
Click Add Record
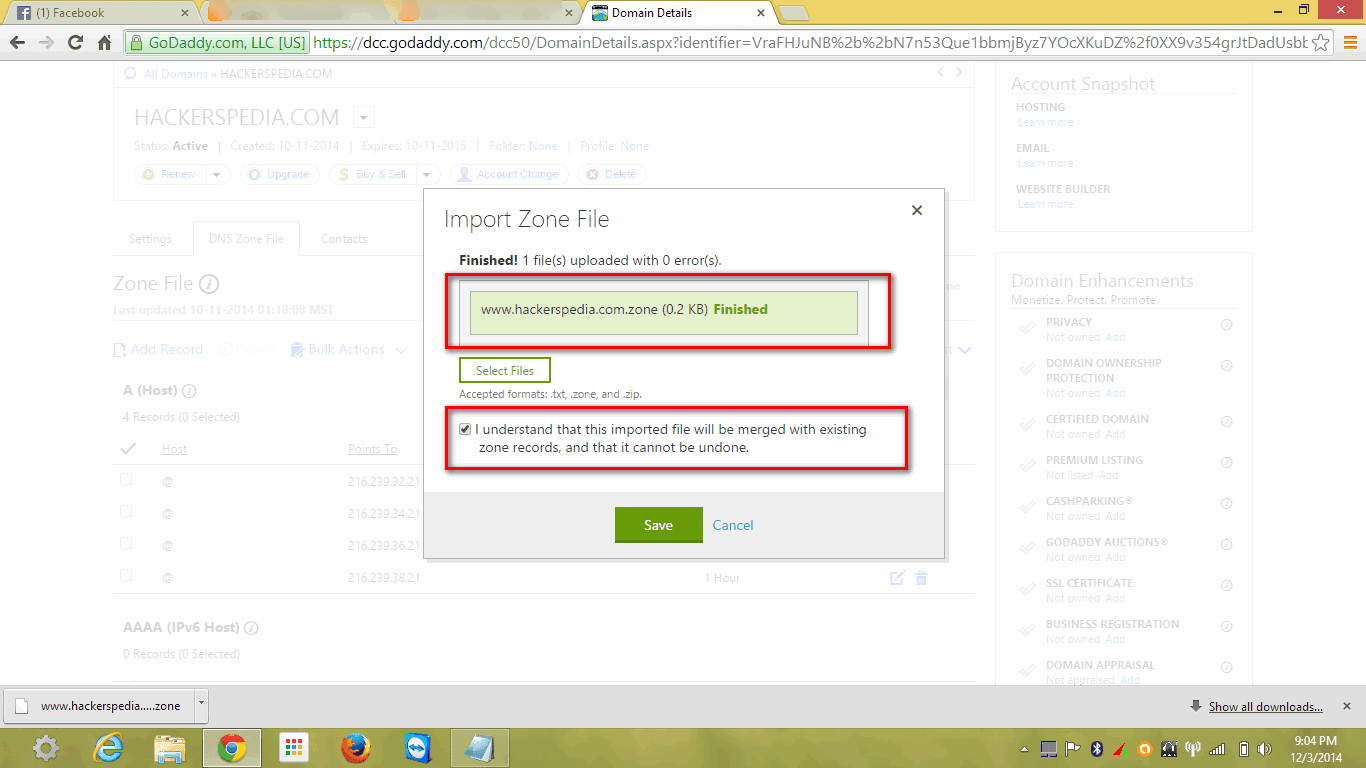click(x=158, y=350)
